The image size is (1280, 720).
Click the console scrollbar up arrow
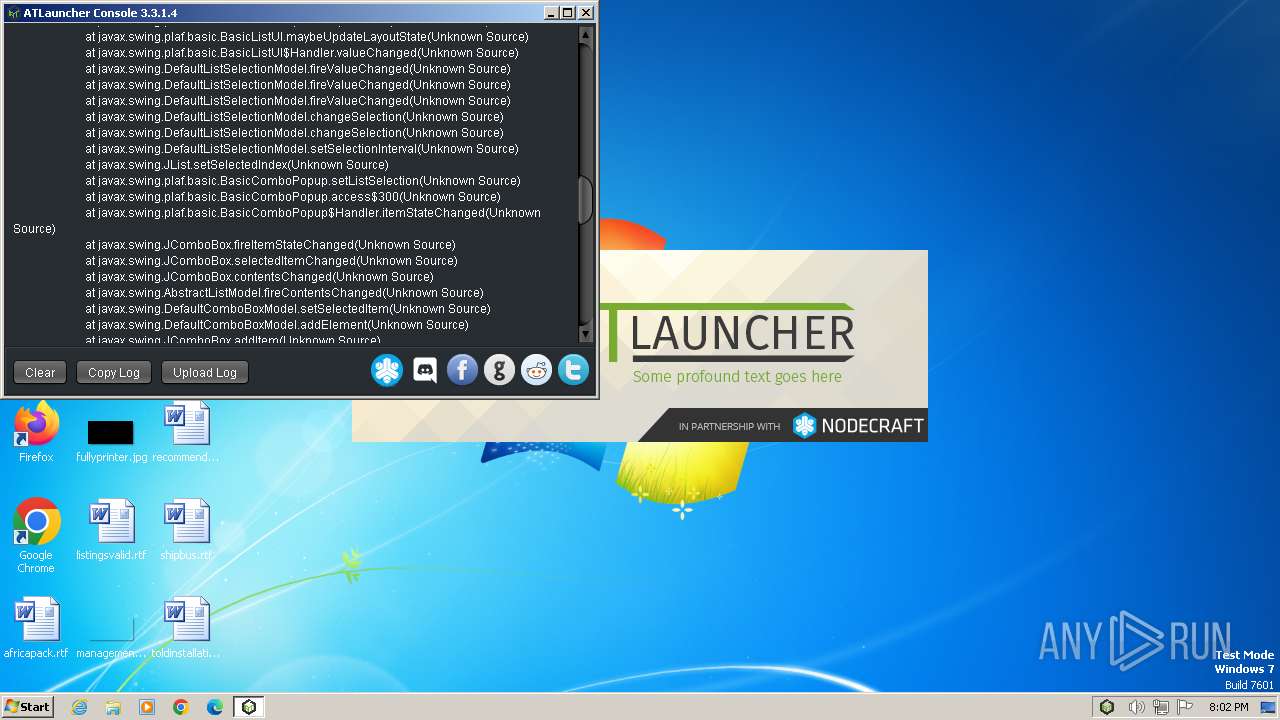coord(586,35)
